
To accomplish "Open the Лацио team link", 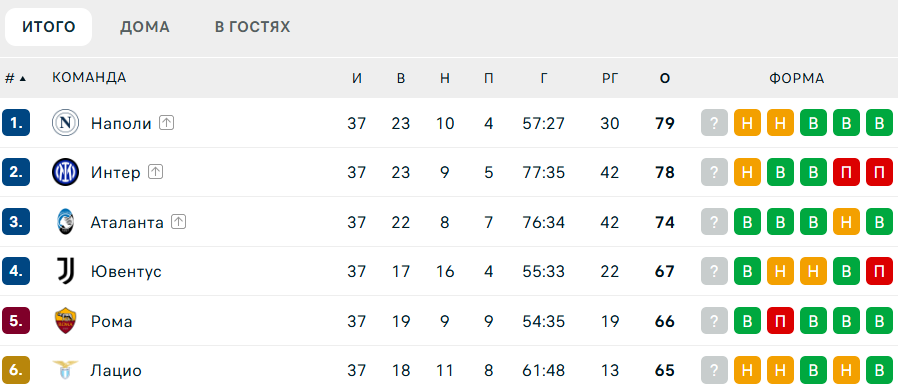I will (116, 370).
